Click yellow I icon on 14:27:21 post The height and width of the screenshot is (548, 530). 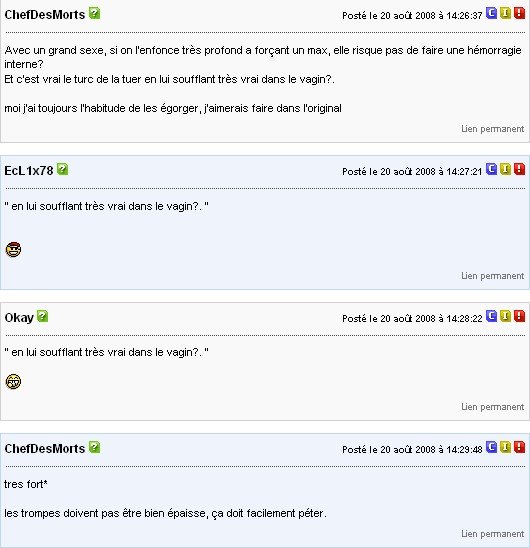[506, 169]
